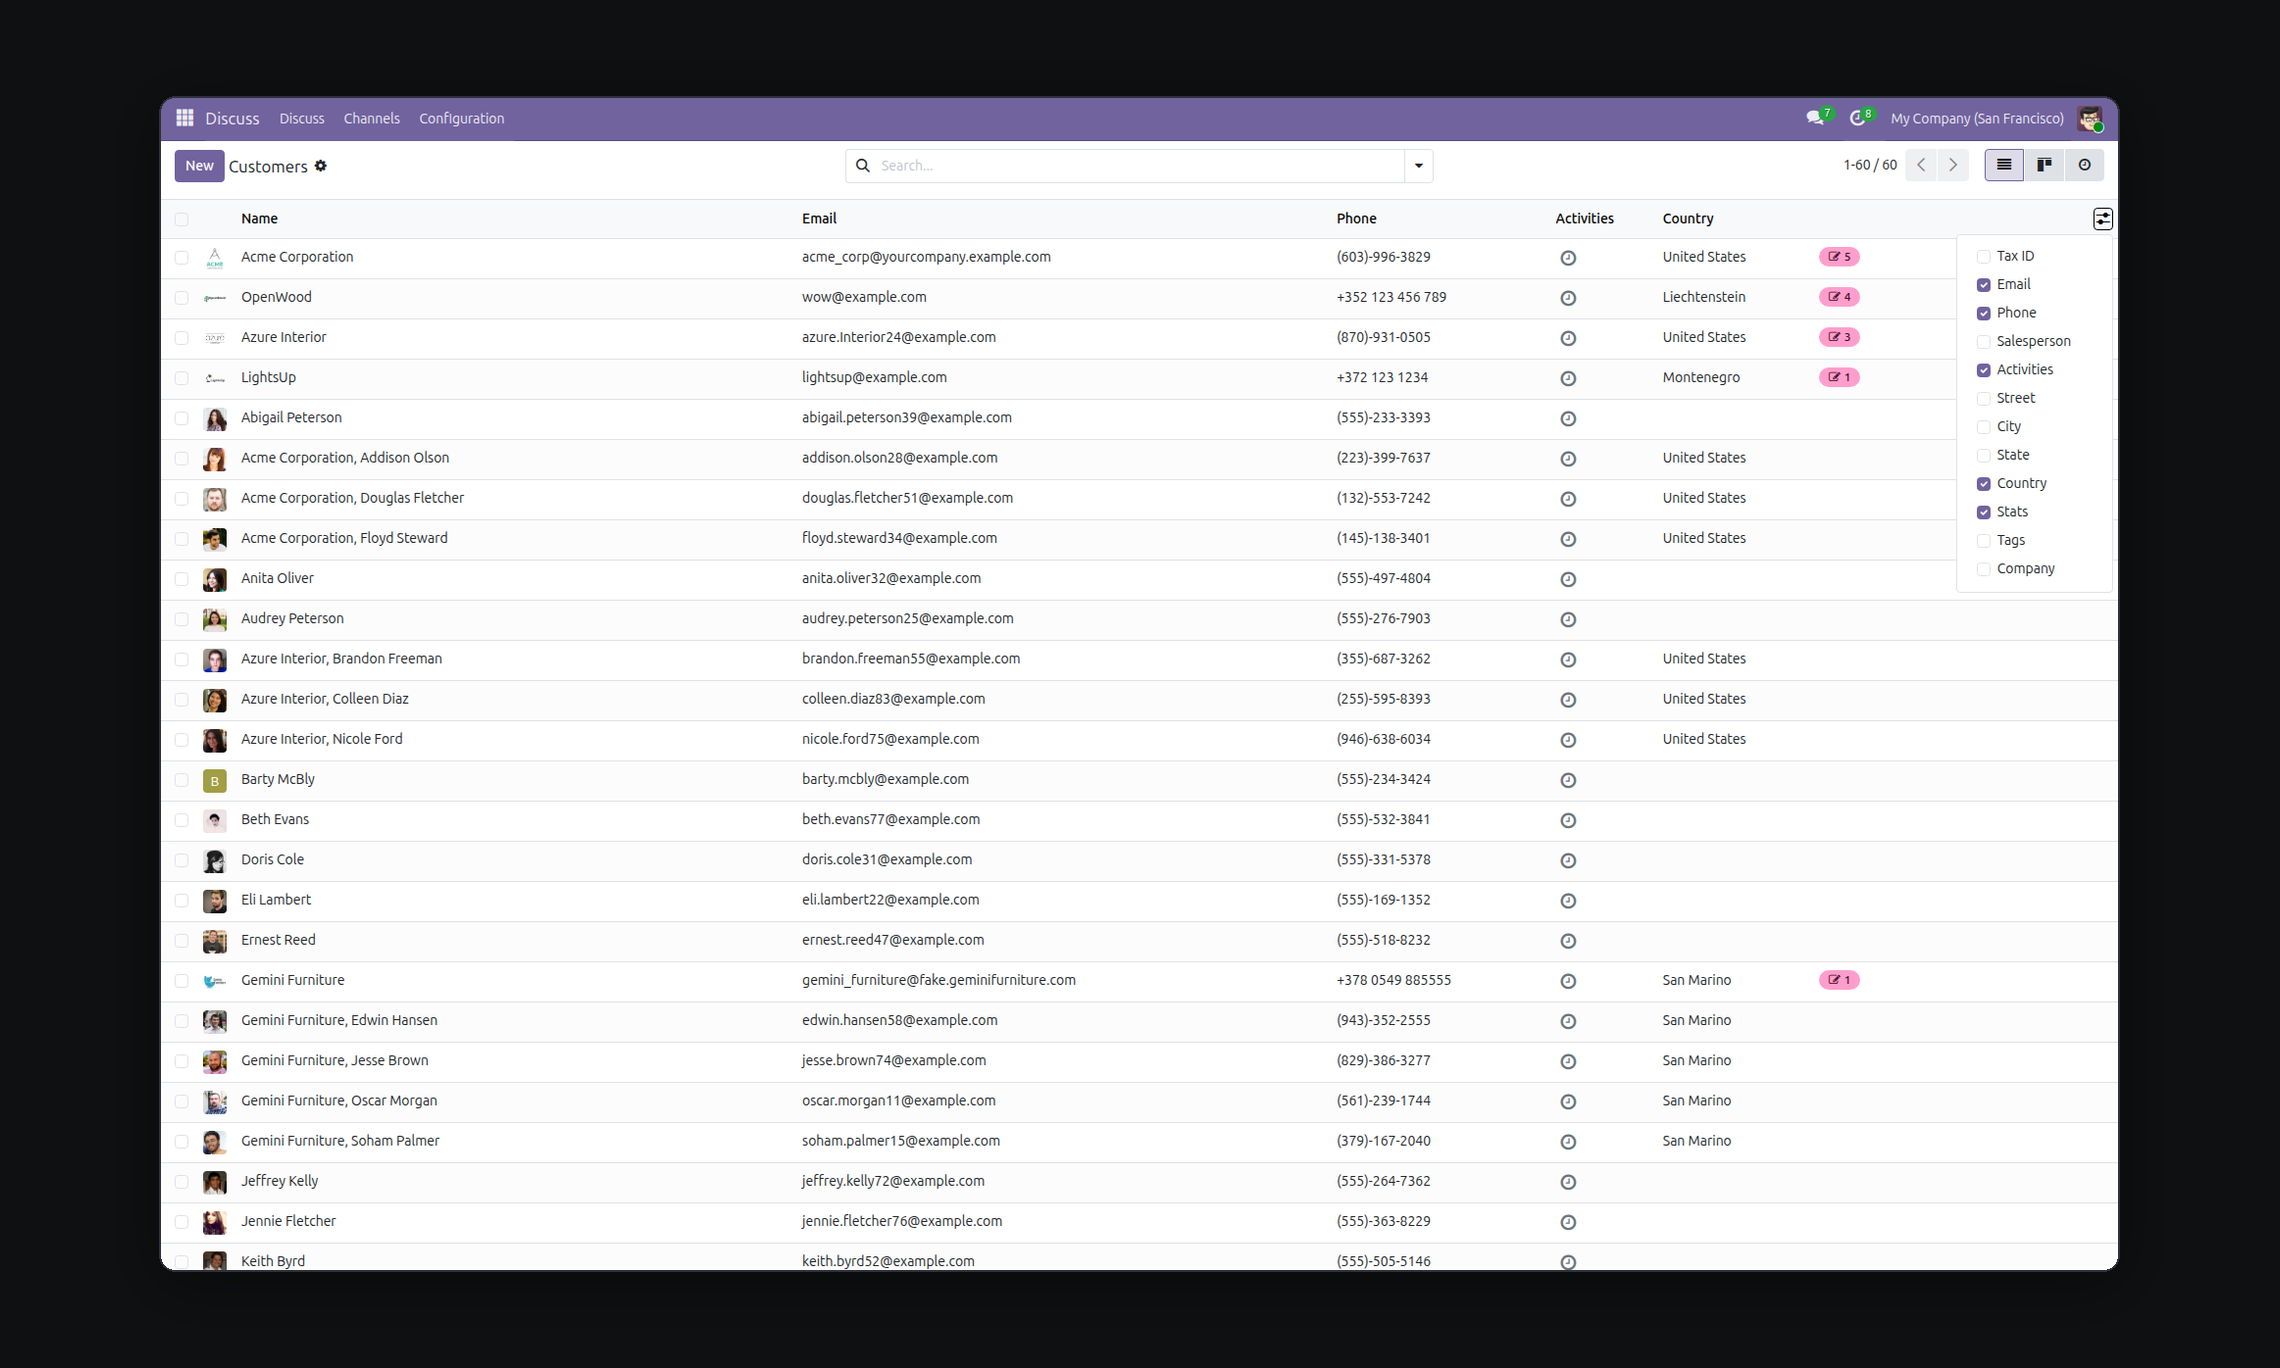Open the My Company (San Francisco) switcher
This screenshot has height=1368, width=2280.
[x=1976, y=118]
